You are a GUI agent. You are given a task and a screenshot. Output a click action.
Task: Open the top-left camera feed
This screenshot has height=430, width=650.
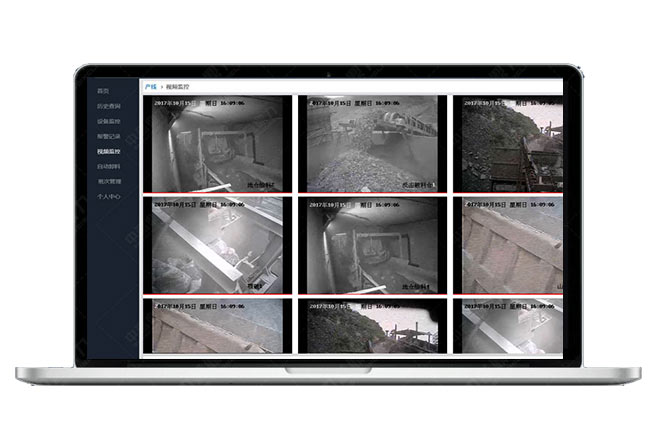click(217, 144)
